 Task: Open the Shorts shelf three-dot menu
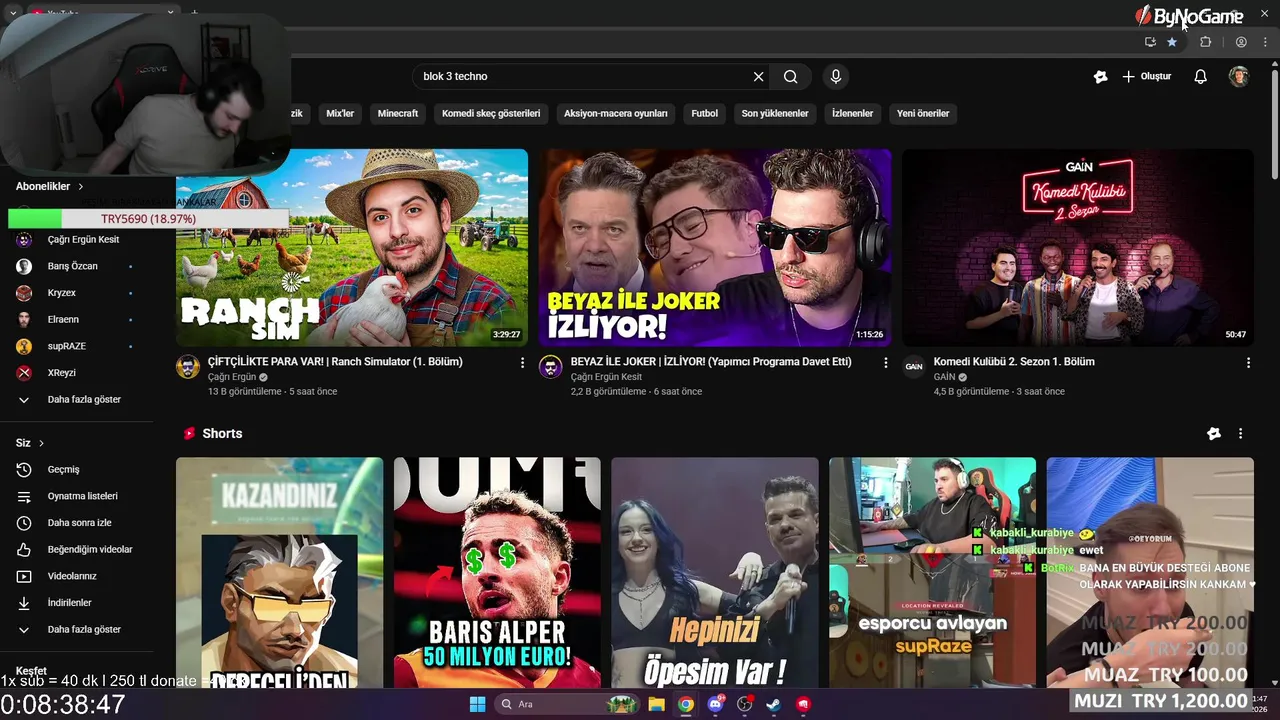pyautogui.click(x=1241, y=434)
